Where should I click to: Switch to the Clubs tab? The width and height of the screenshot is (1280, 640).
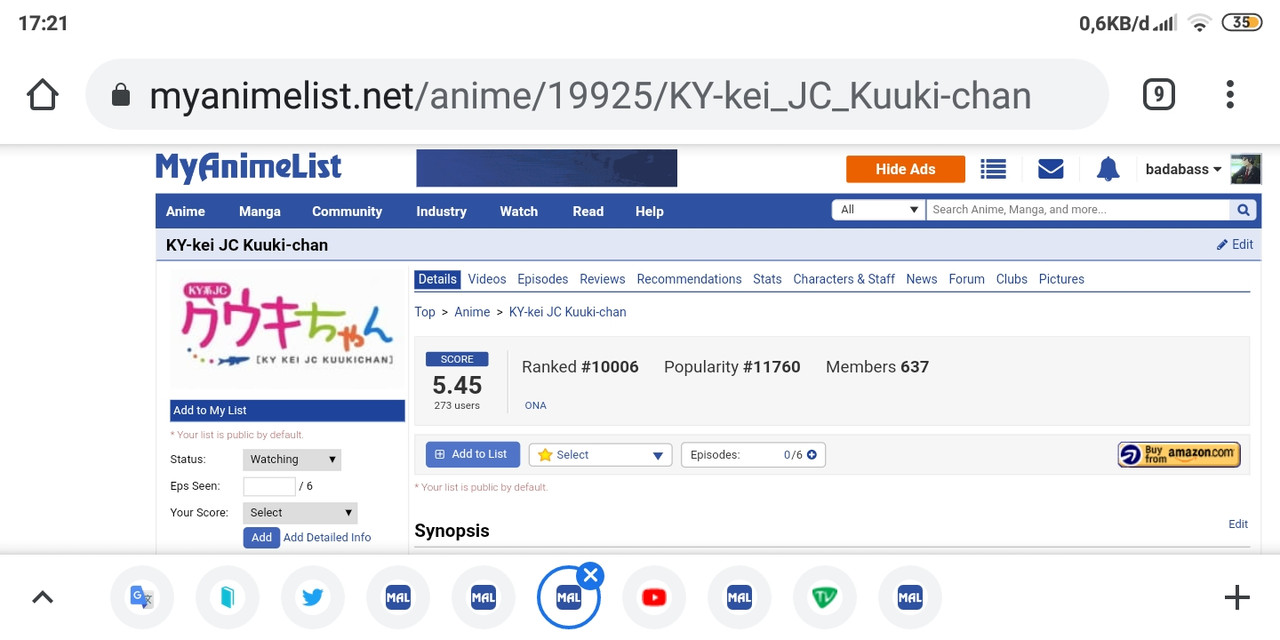[x=1012, y=279]
